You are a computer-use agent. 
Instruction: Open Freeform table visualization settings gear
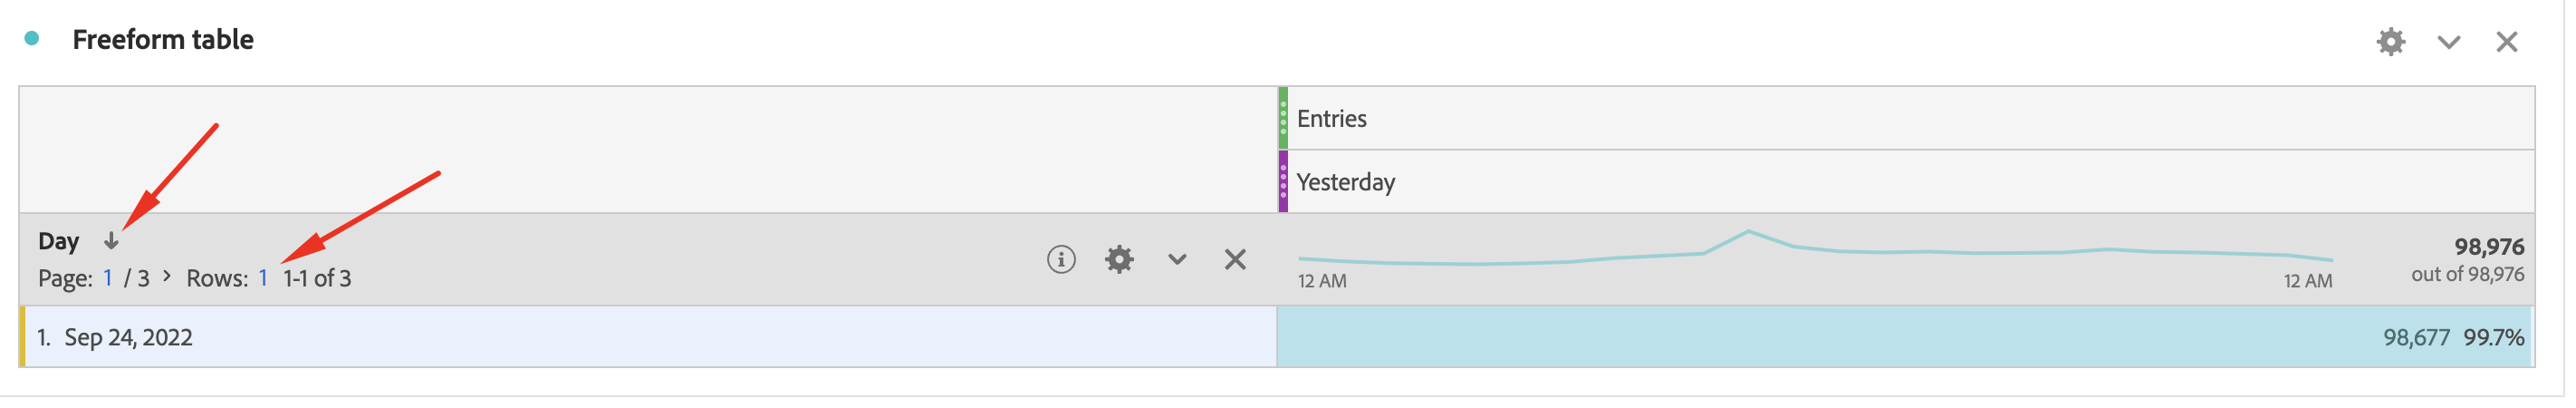tap(2390, 41)
